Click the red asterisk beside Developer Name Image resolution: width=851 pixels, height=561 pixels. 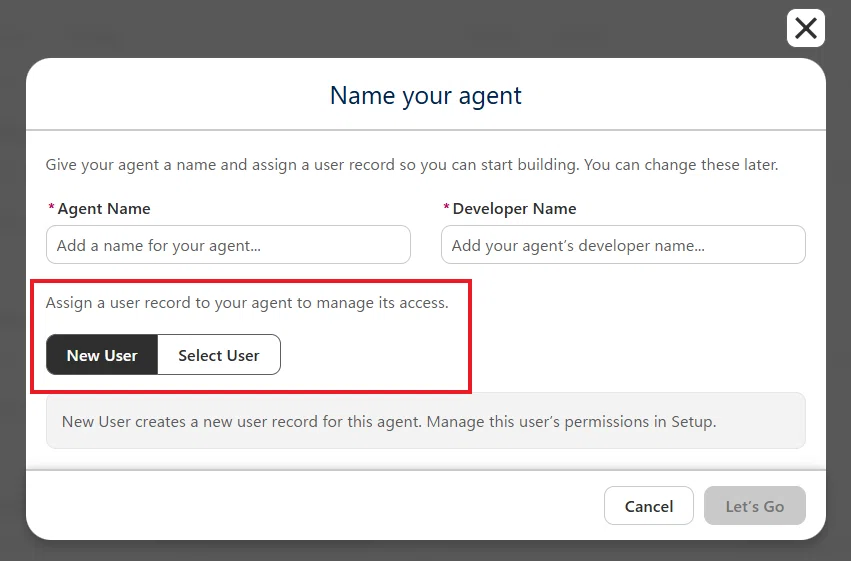(446, 207)
